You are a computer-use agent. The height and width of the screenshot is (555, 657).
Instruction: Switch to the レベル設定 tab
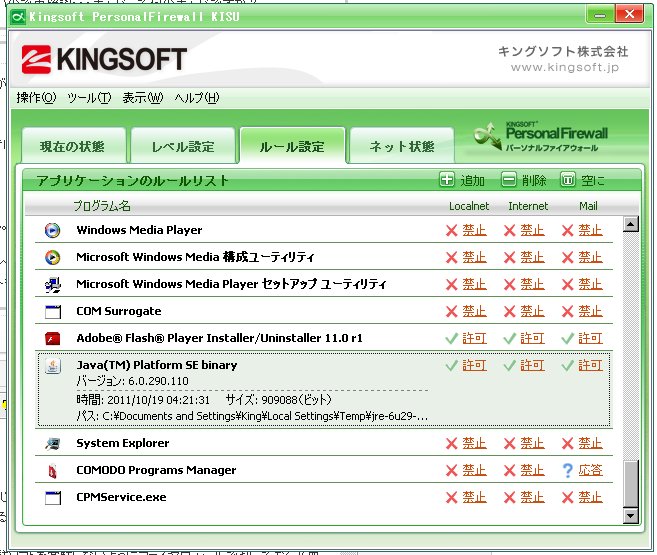point(183,146)
